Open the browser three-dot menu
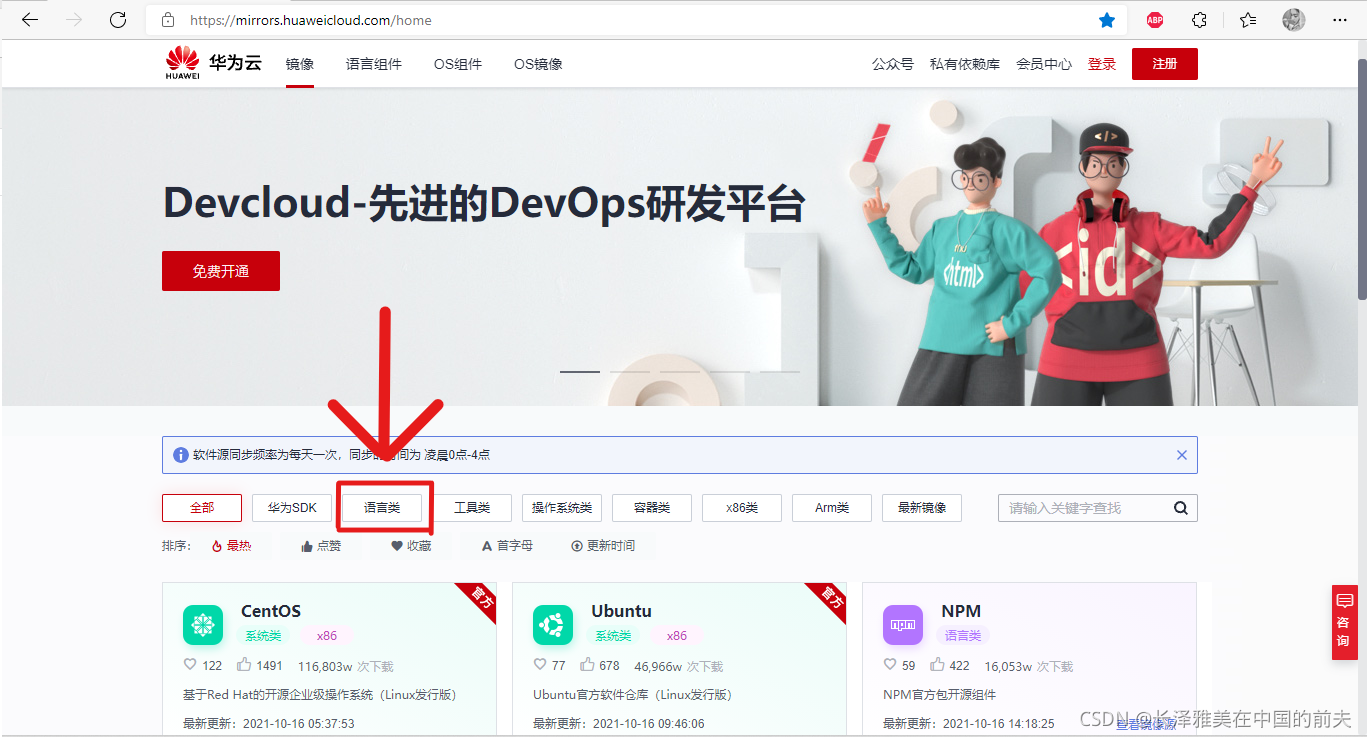Viewport: 1367px width, 737px height. click(1340, 20)
